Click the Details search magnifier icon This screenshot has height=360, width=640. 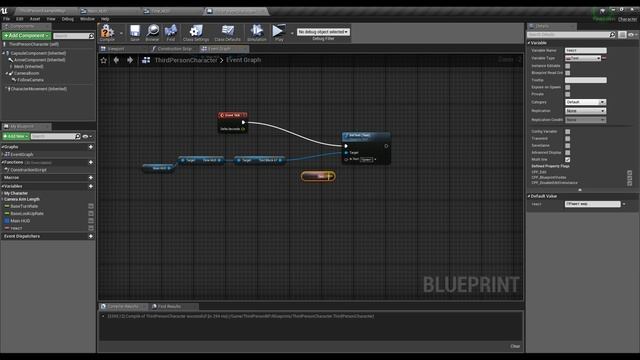(x=612, y=35)
